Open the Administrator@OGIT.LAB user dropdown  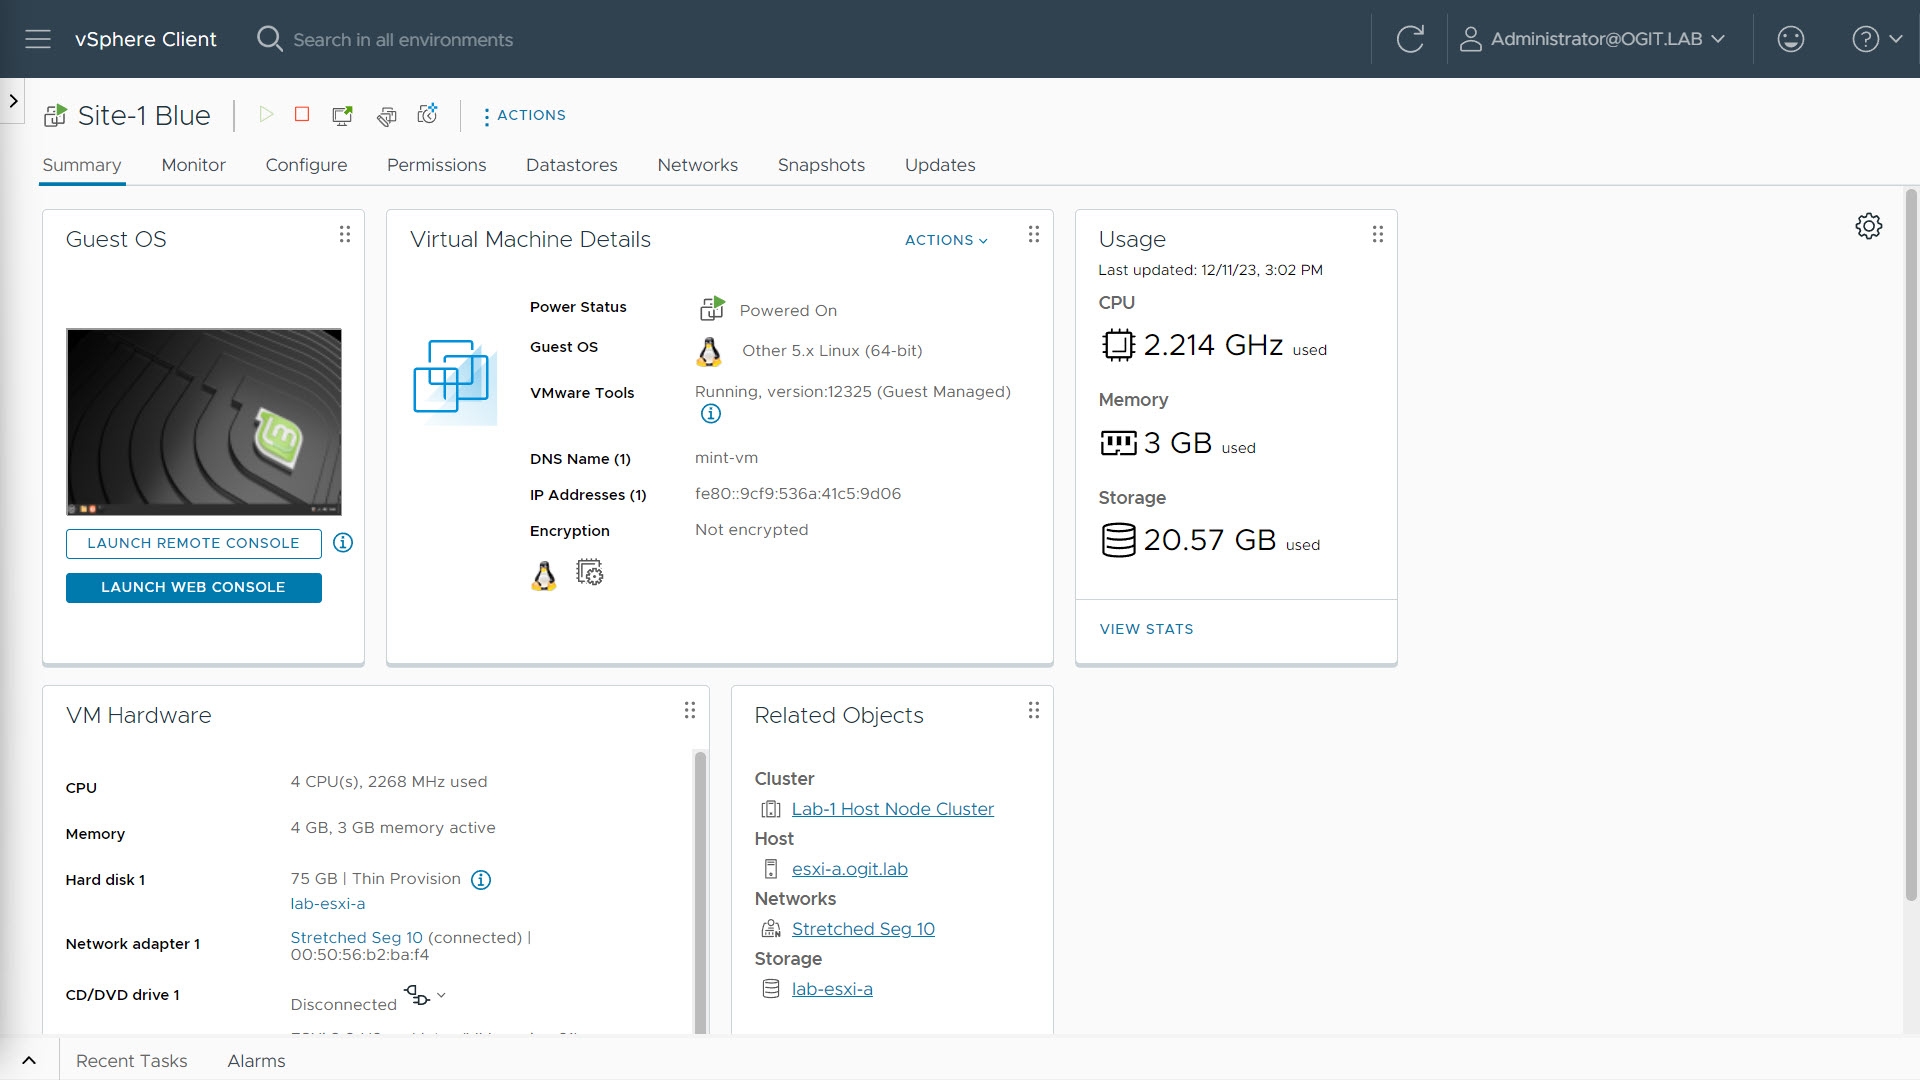pos(1595,39)
